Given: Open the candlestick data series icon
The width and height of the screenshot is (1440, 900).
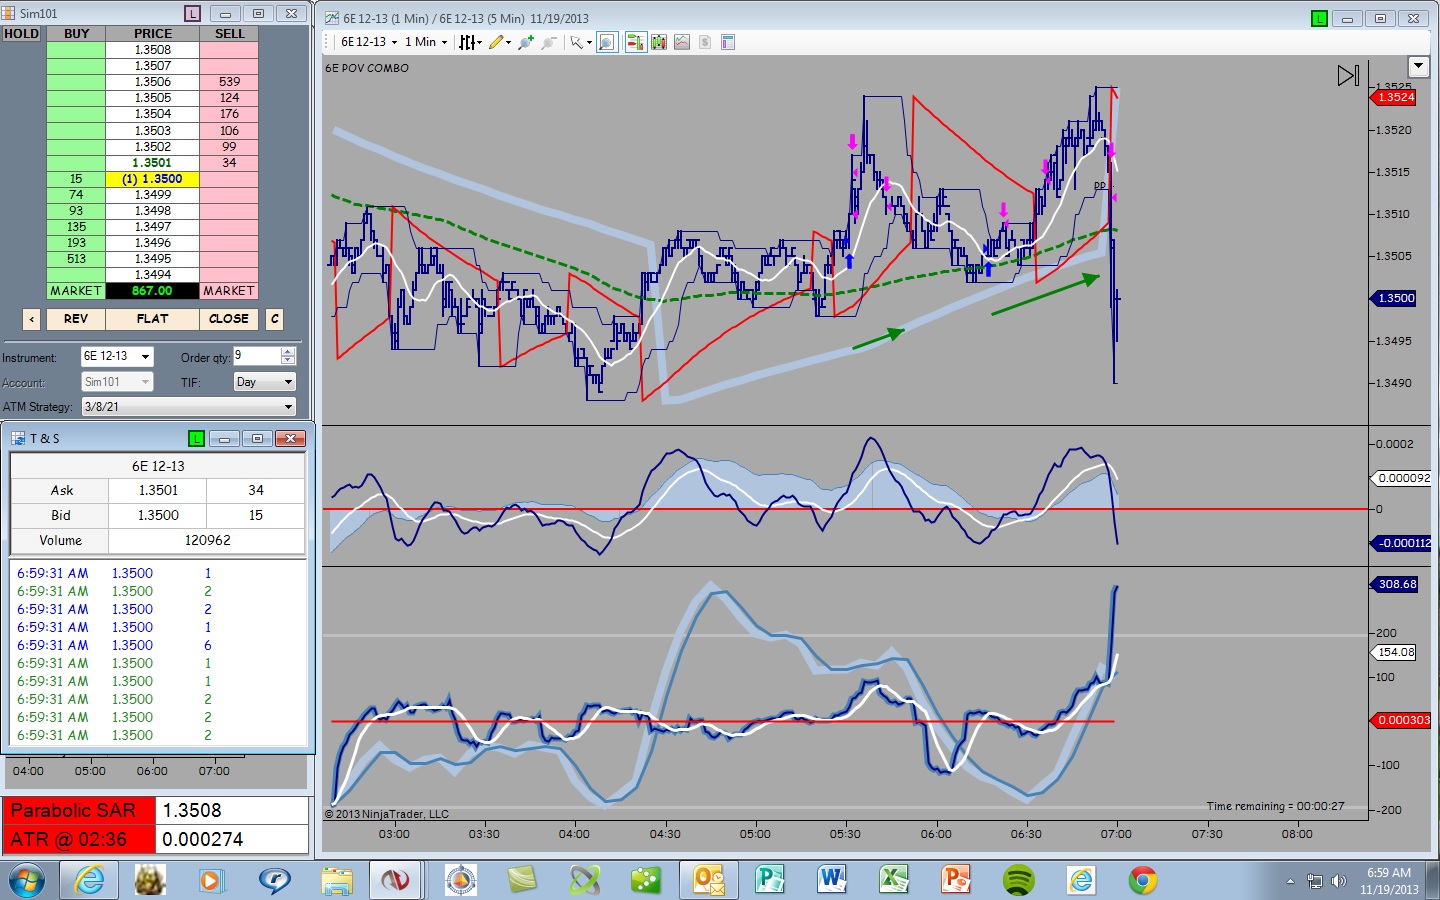Looking at the screenshot, I should pyautogui.click(x=659, y=42).
